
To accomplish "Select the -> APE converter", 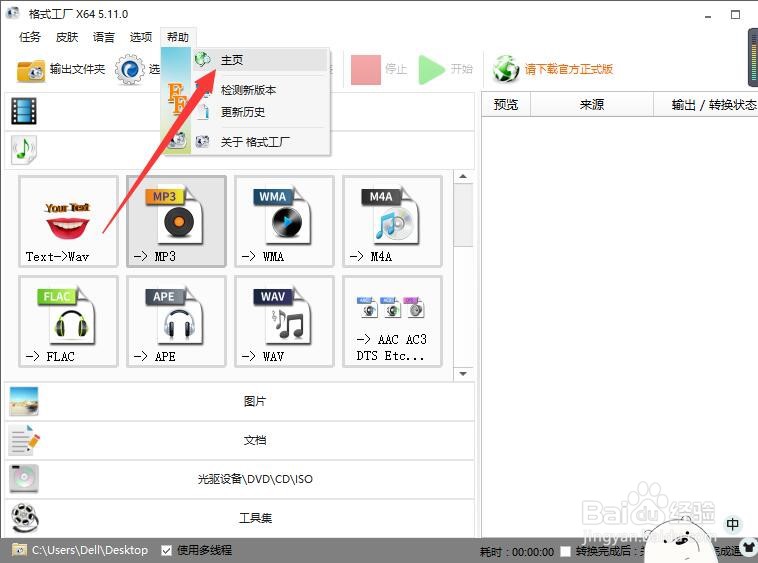I will (176, 321).
